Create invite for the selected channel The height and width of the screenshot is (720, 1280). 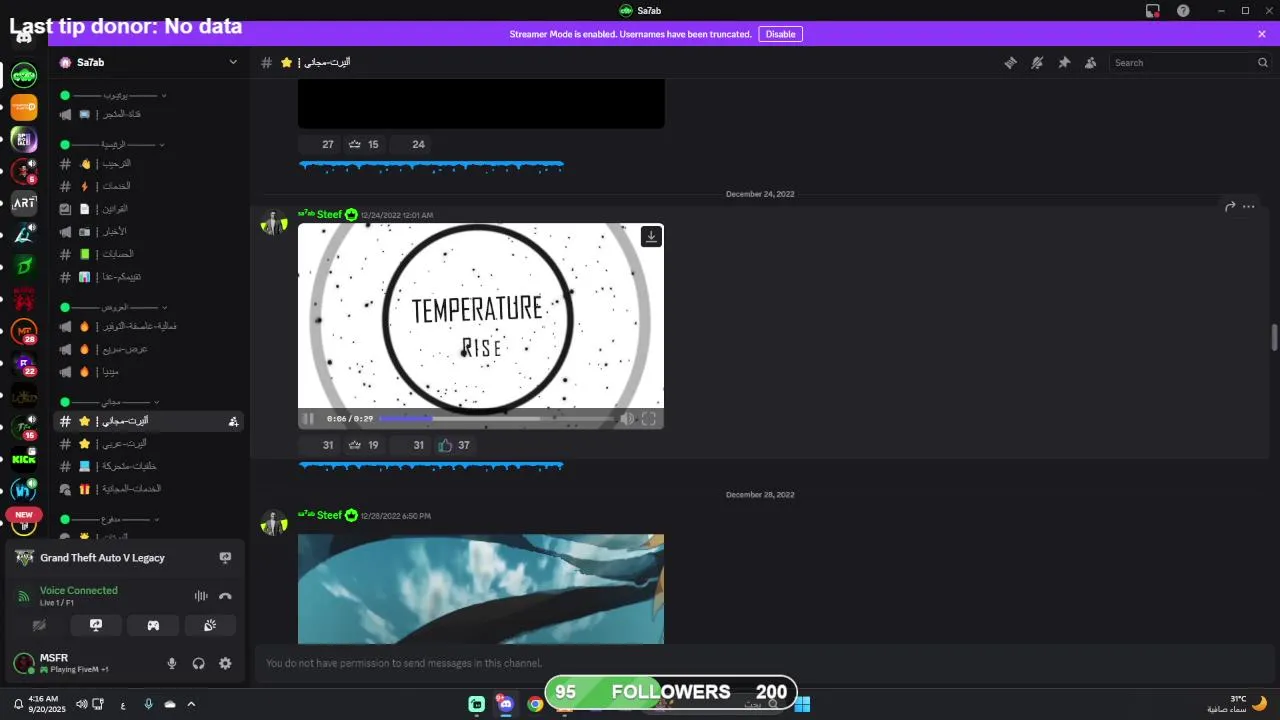coord(233,421)
